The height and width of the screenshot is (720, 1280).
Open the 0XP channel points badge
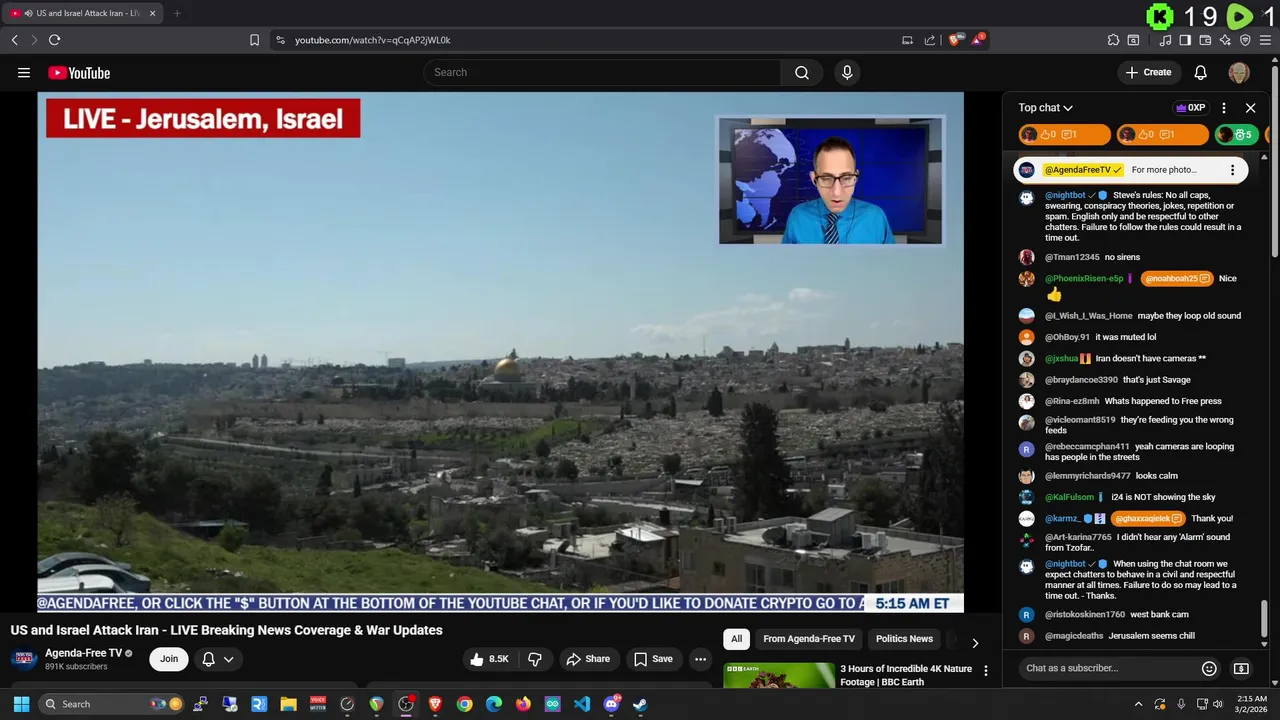click(1190, 108)
